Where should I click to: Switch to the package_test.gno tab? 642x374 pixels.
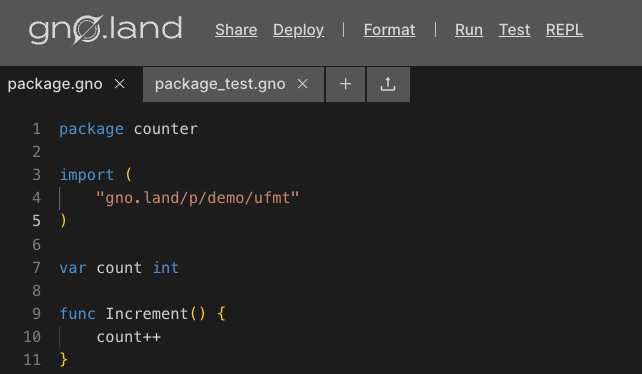point(220,84)
